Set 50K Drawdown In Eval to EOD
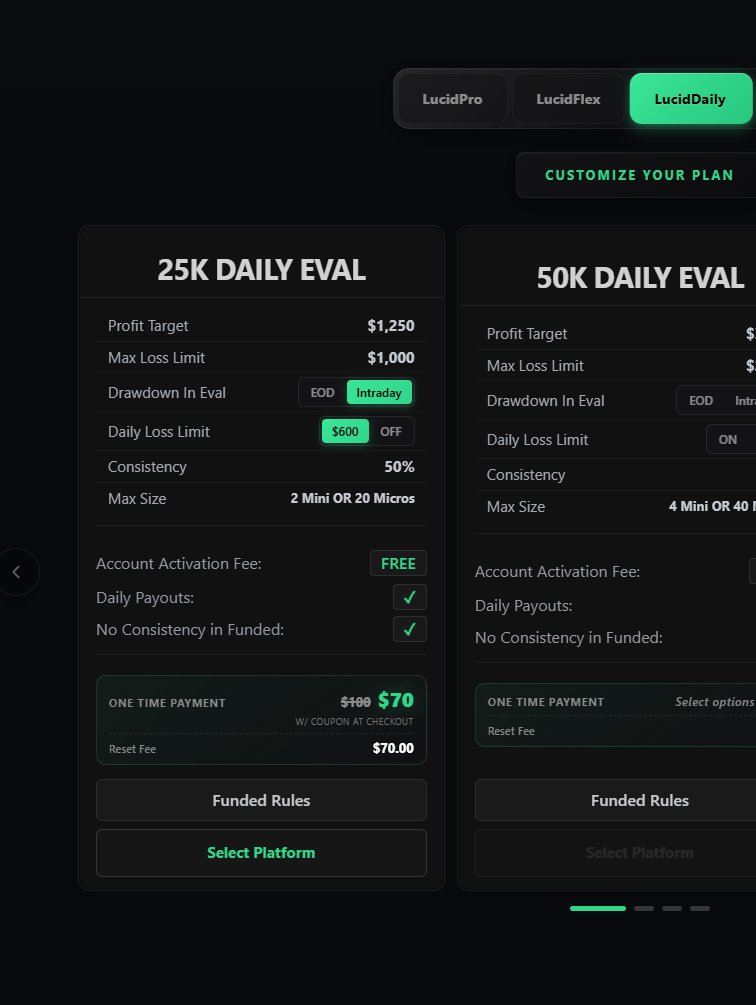Image resolution: width=756 pixels, height=1005 pixels. [x=701, y=401]
